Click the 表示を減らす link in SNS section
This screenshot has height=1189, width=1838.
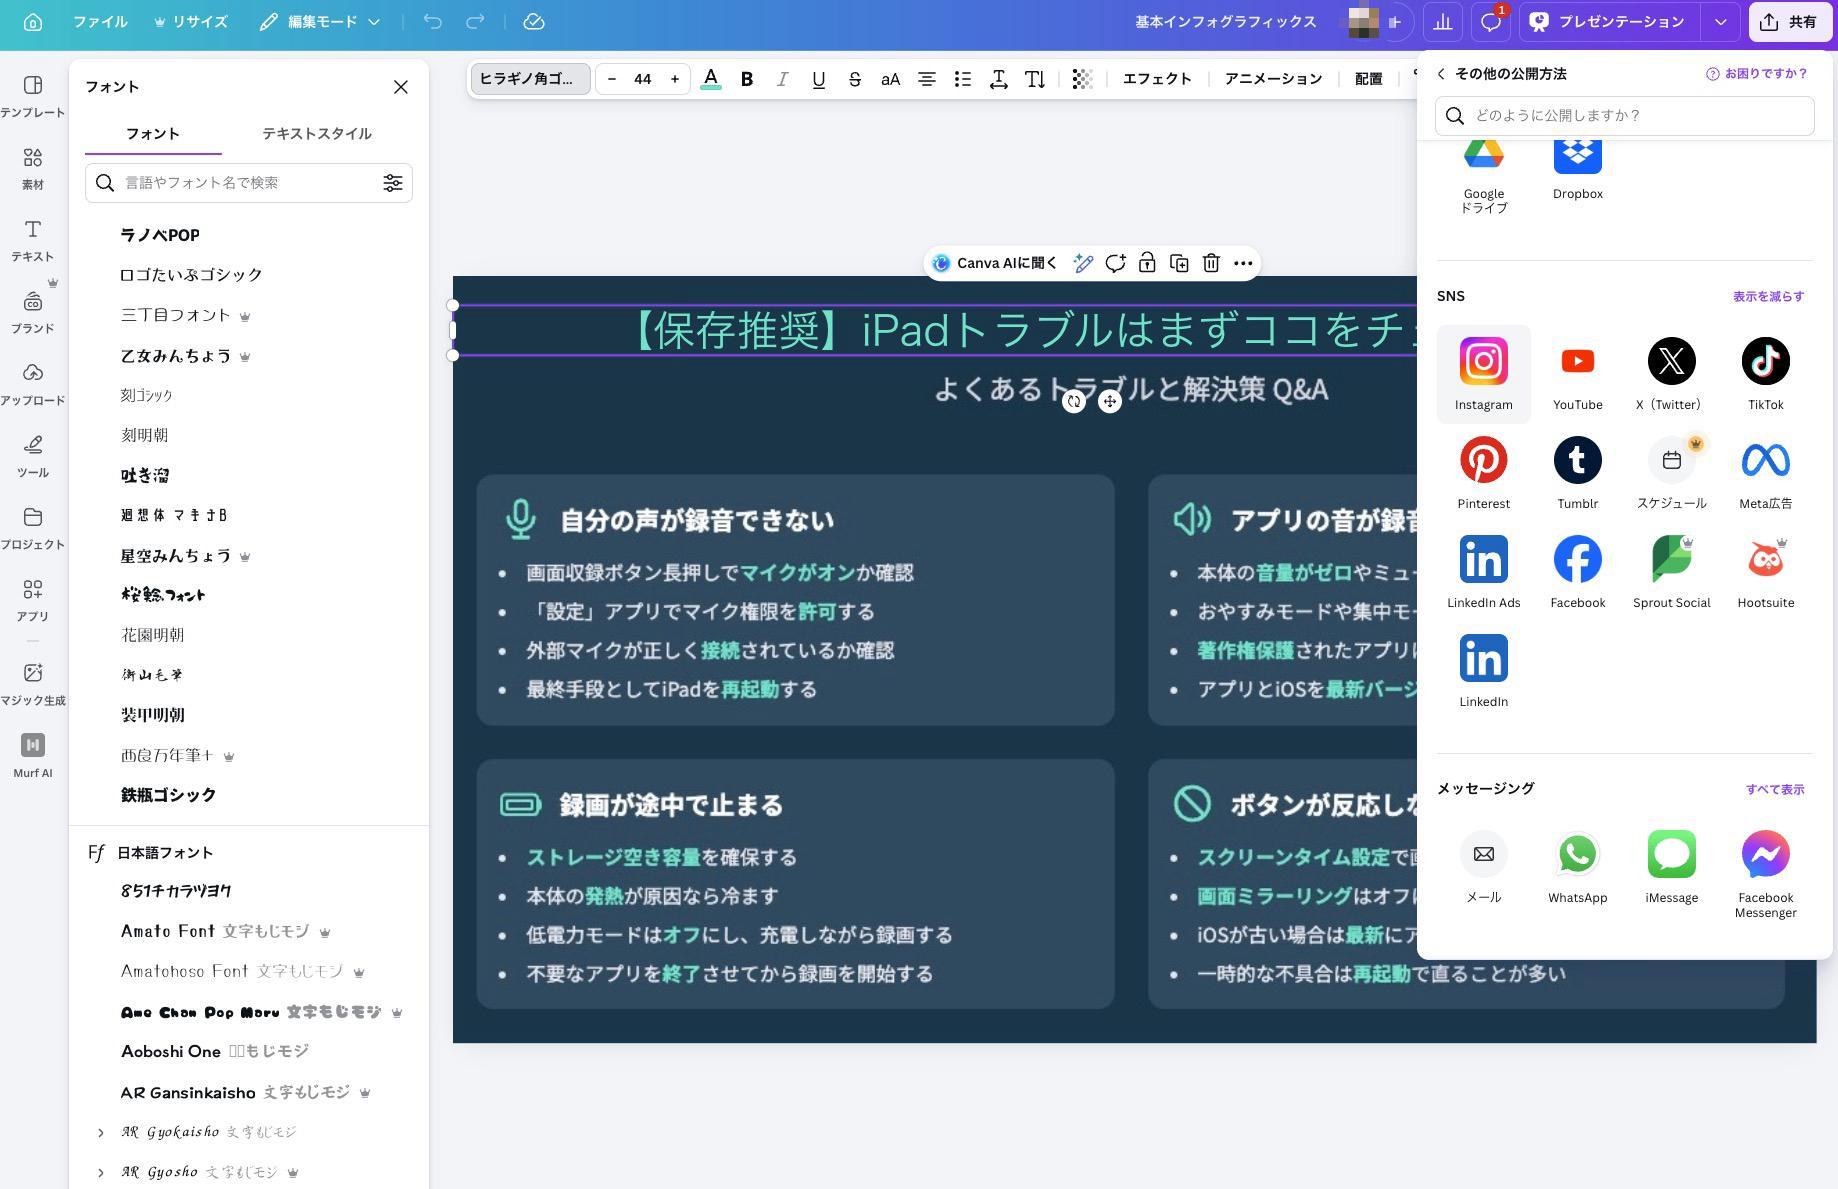(1767, 296)
